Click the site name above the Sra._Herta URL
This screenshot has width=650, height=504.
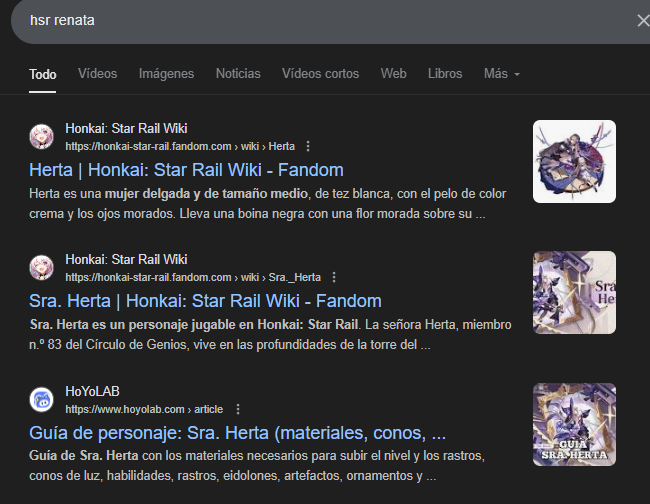pos(126,259)
